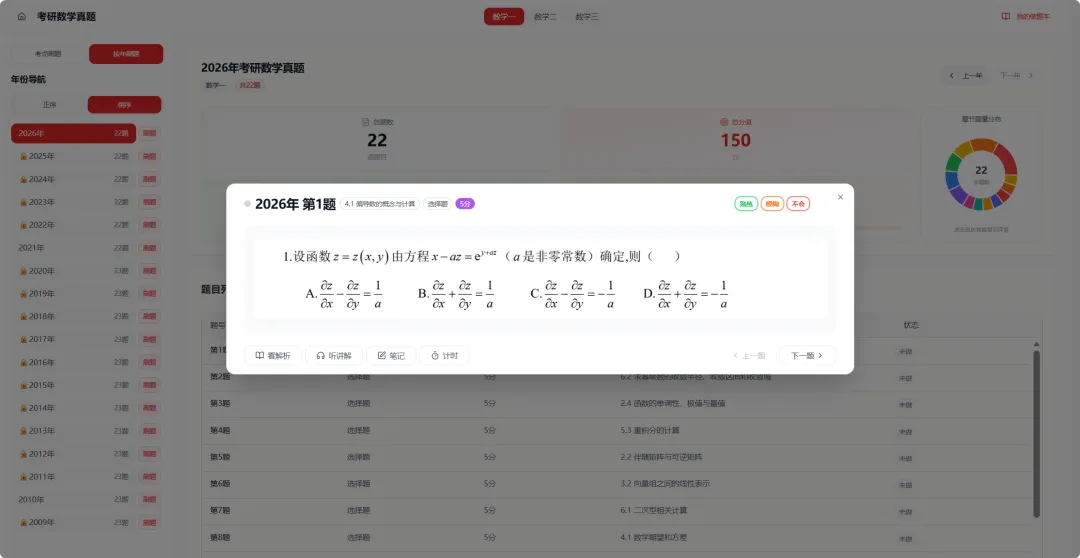Viewport: 1080px width, 558px height.
Task: Switch to the 数学一 tab
Action: tap(503, 17)
